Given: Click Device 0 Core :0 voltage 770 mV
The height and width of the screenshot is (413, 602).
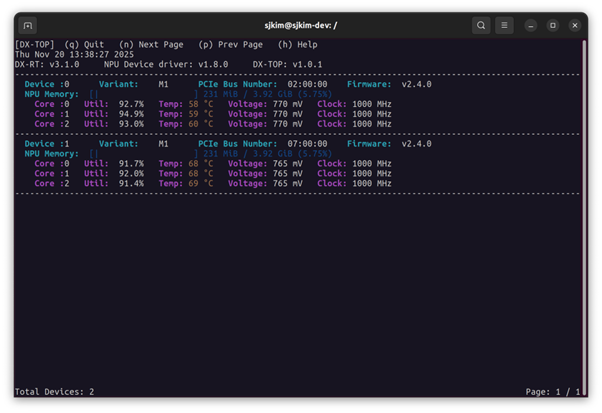Looking at the screenshot, I should (x=288, y=104).
